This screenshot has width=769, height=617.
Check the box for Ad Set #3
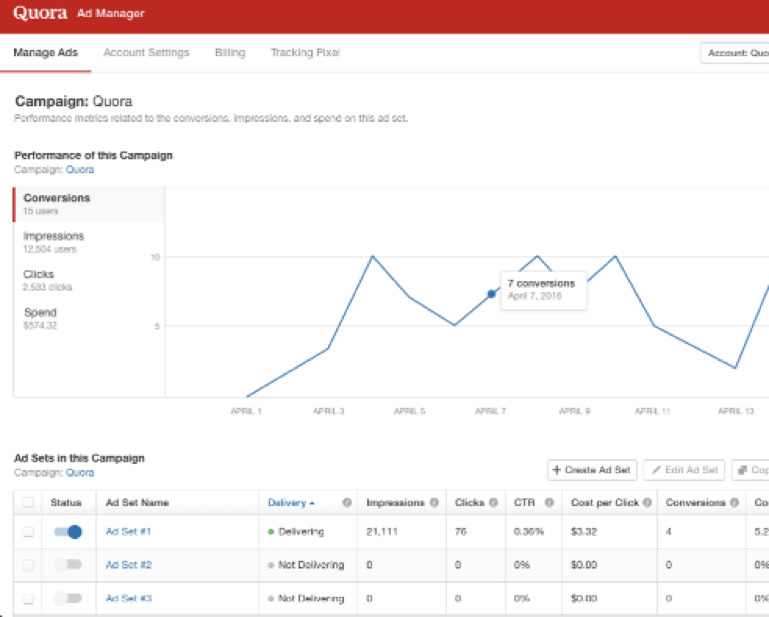28,598
